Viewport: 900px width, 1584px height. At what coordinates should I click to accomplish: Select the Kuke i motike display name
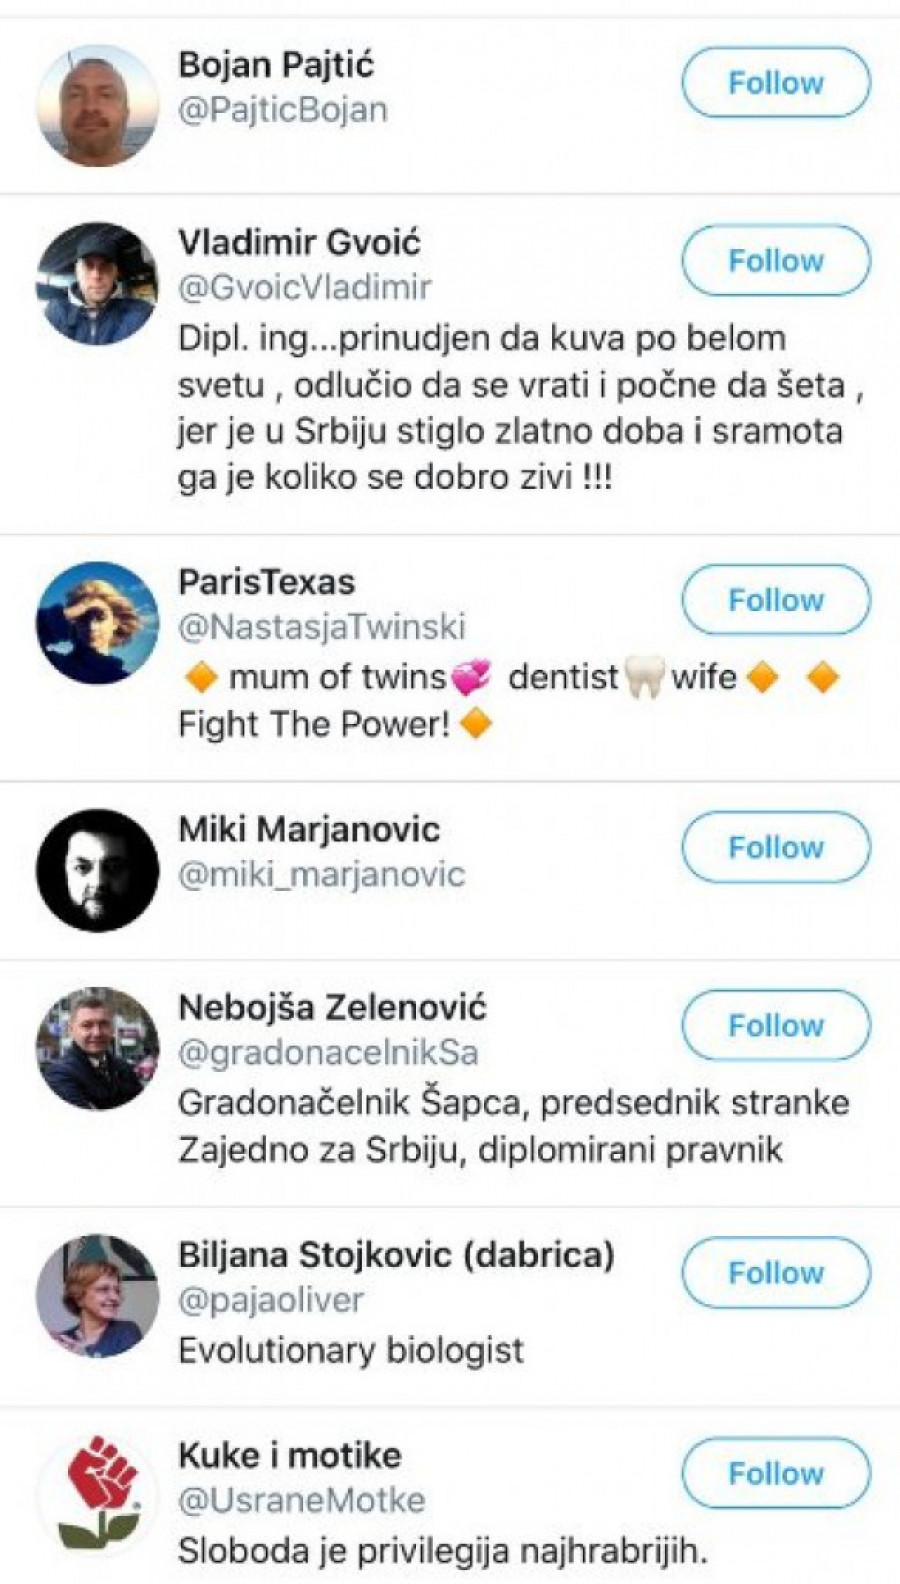(289, 1456)
